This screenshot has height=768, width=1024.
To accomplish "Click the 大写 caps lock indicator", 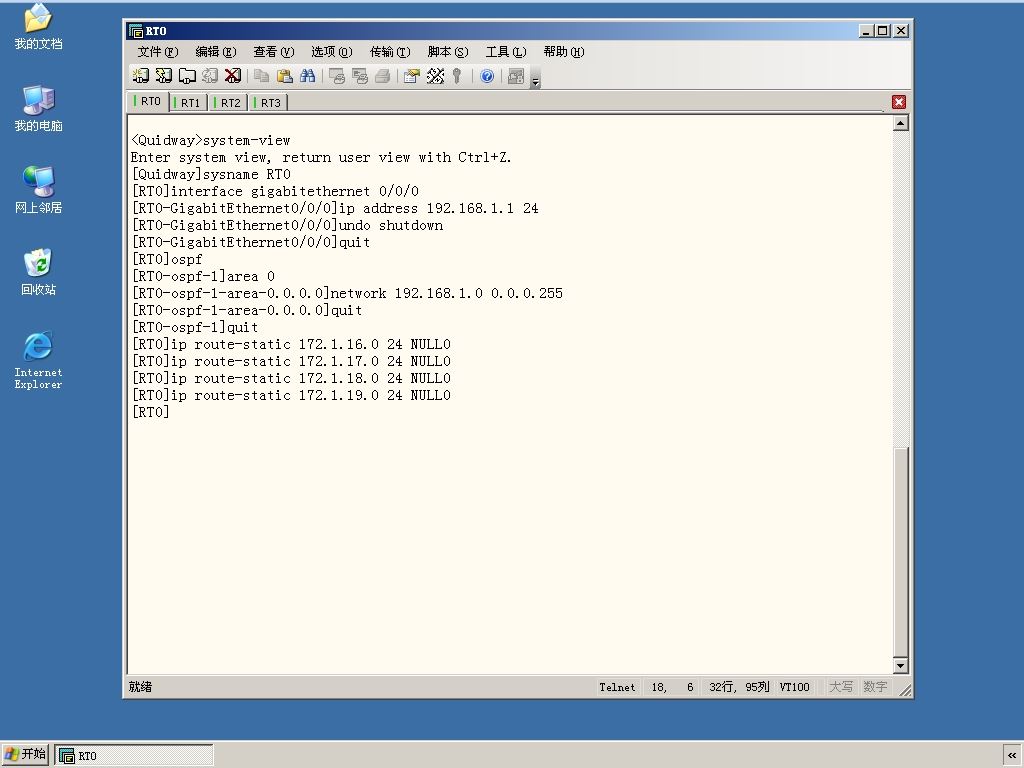I will 840,687.
